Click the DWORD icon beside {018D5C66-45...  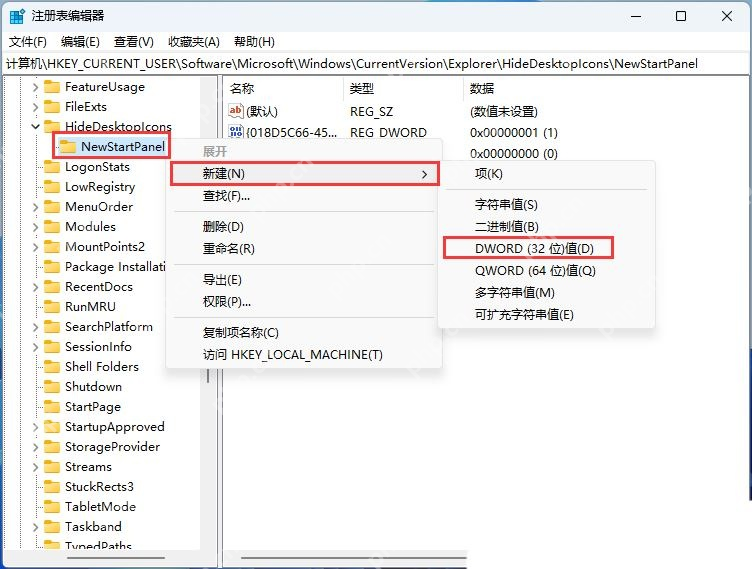(235, 132)
